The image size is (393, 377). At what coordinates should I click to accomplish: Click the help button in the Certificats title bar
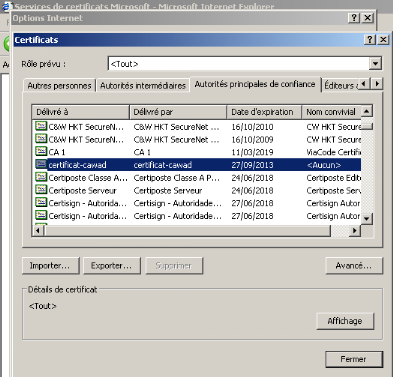coord(370,40)
